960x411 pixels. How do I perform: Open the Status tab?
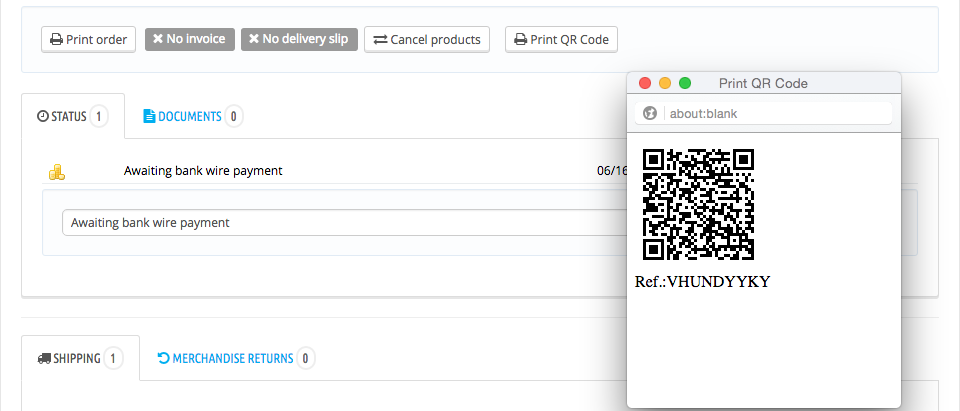point(73,116)
